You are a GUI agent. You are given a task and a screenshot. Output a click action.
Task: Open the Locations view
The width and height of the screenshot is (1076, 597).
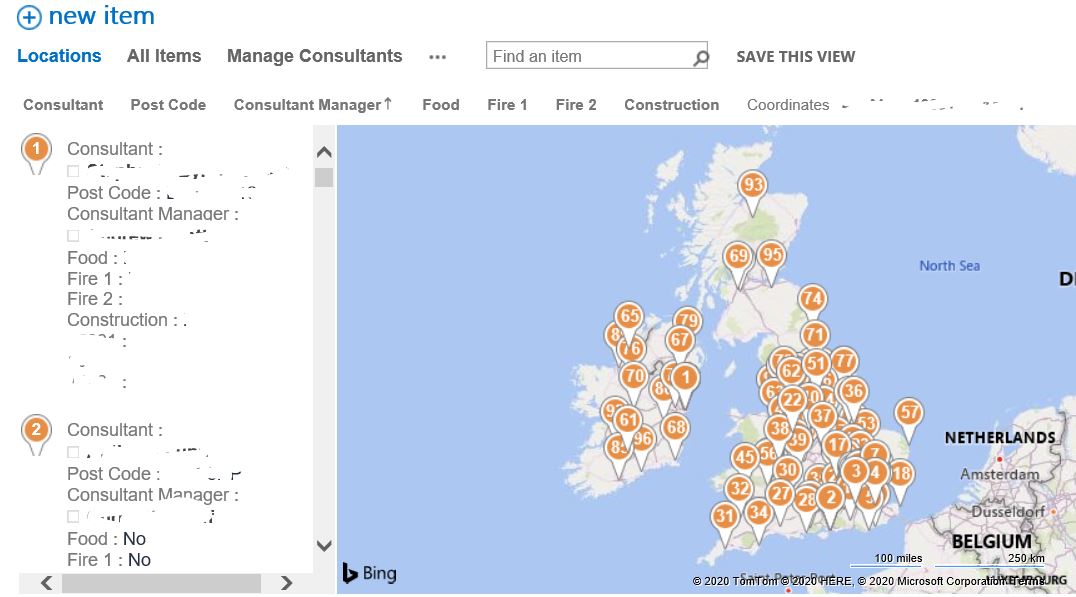[59, 56]
